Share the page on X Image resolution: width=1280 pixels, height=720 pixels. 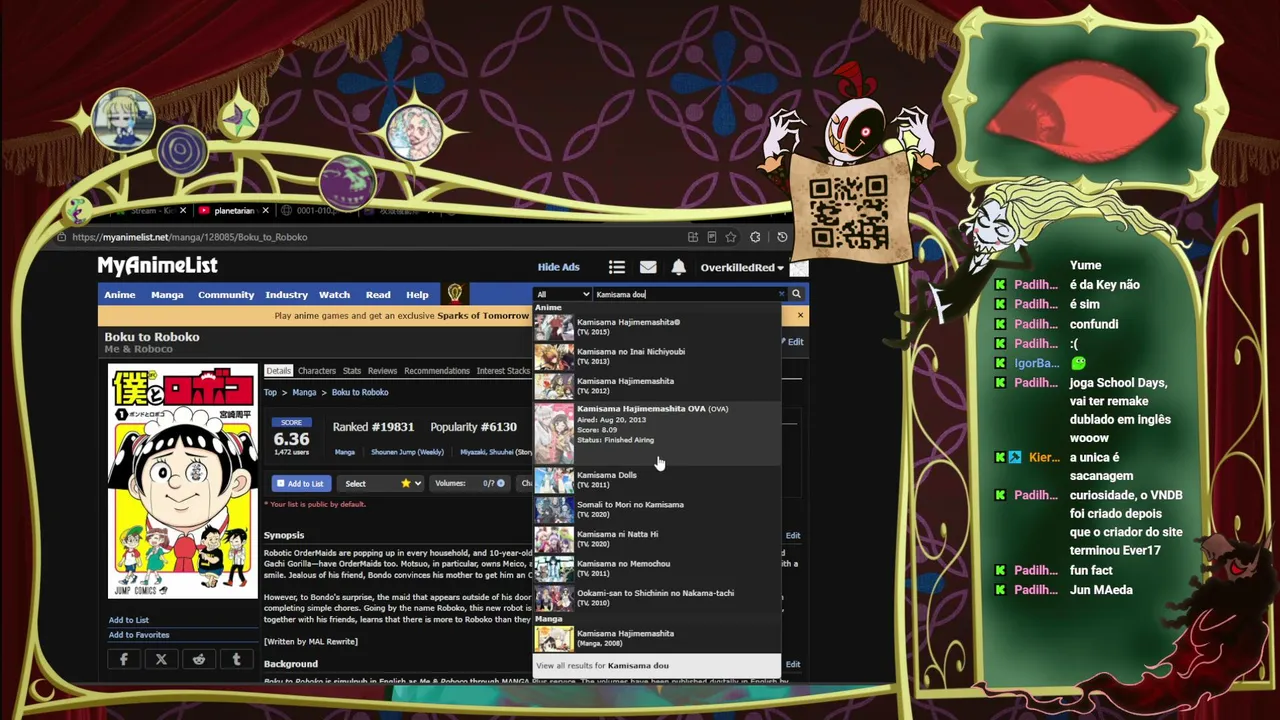[161, 659]
